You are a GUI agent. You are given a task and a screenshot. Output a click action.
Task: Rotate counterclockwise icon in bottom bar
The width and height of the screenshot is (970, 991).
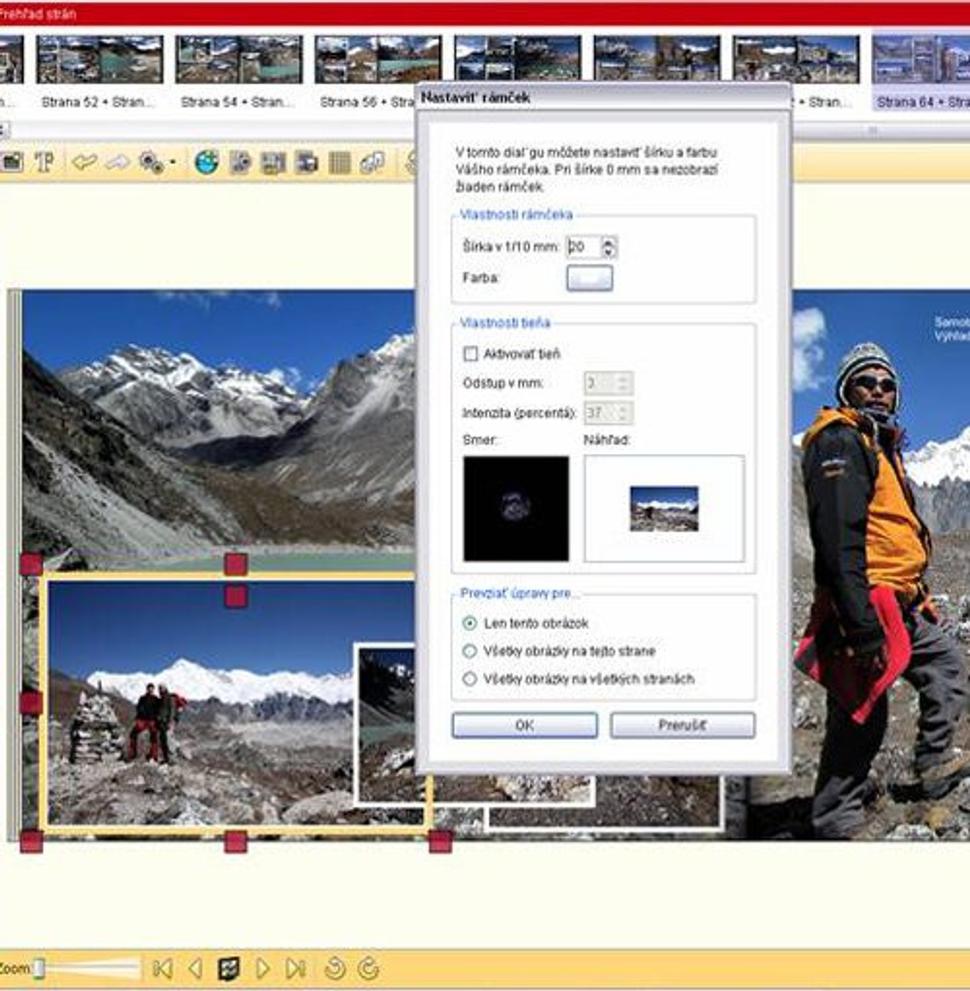[x=334, y=968]
